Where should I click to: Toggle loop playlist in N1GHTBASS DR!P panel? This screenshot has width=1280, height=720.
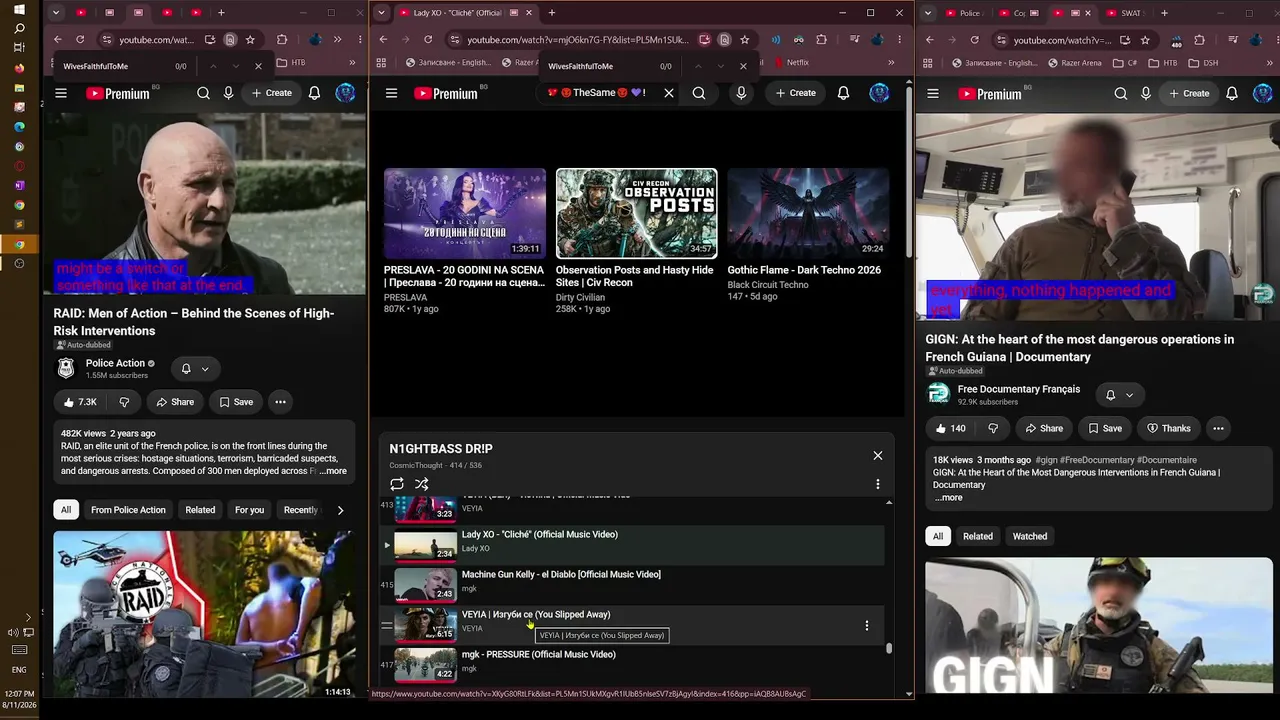tap(397, 484)
